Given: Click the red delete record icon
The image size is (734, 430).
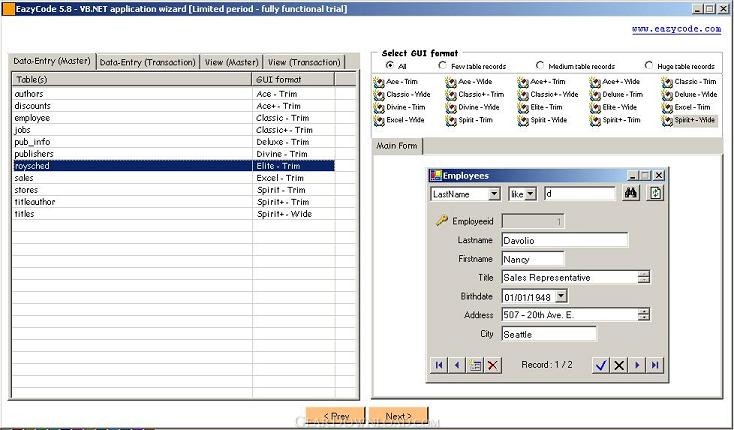Looking at the screenshot, I should pyautogui.click(x=492, y=365).
